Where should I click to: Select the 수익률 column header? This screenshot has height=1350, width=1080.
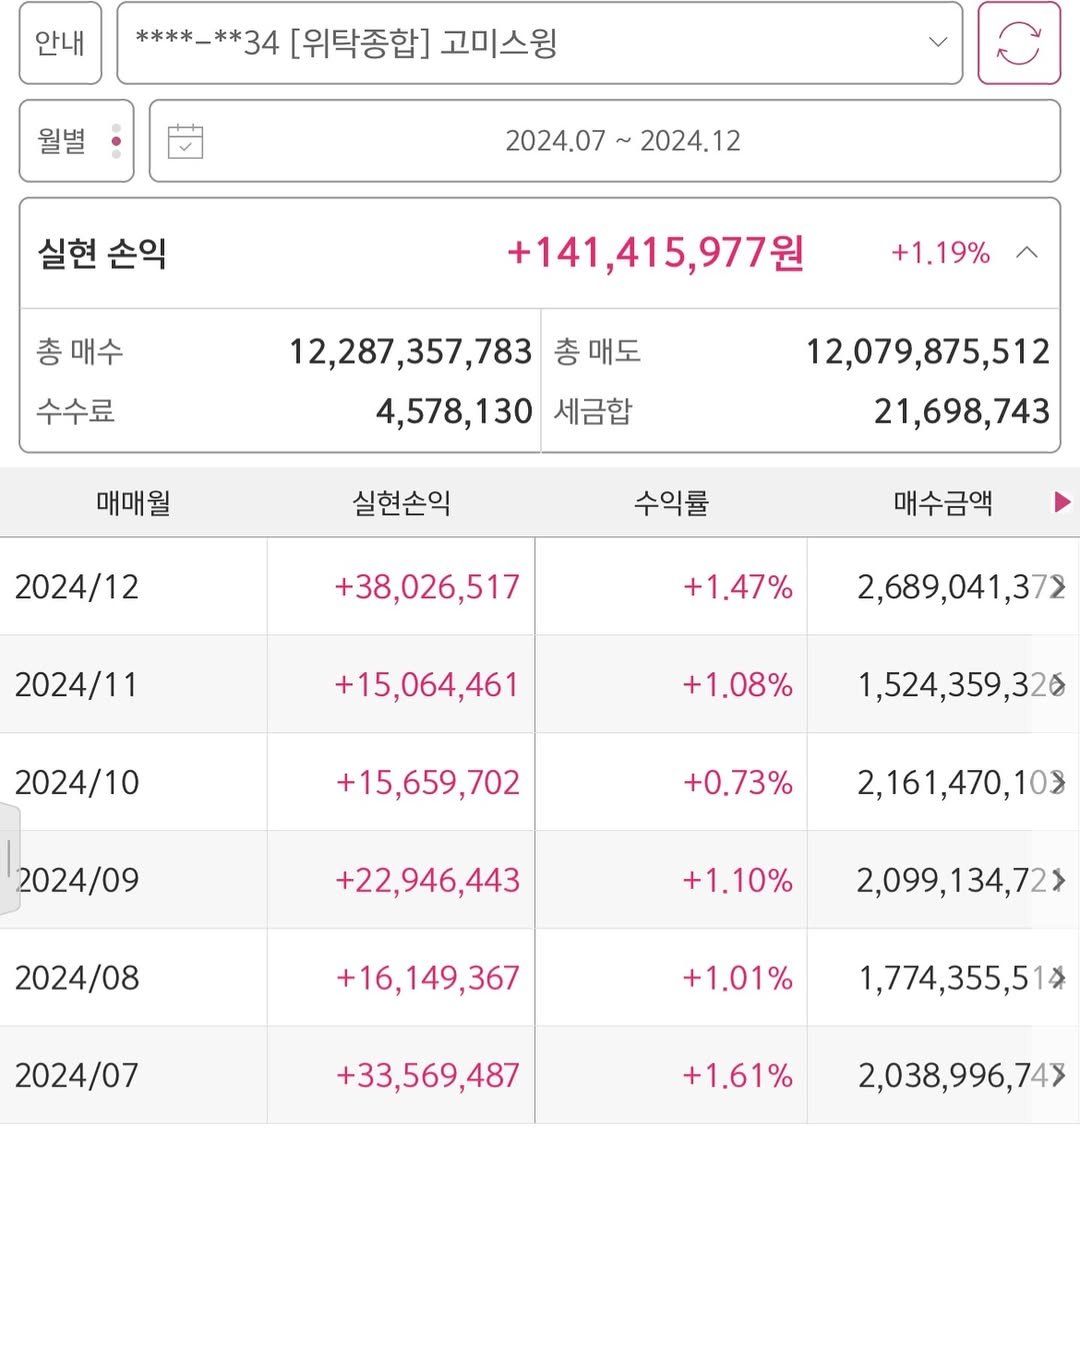671,502
